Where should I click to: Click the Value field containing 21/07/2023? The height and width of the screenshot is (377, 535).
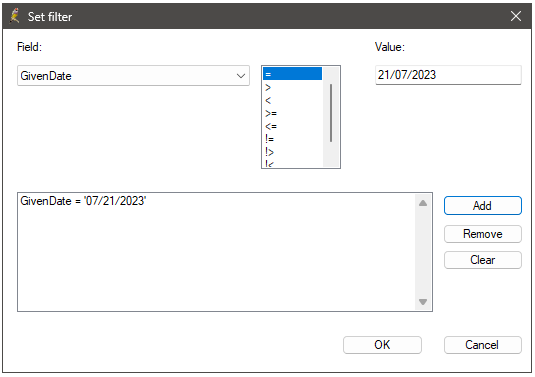[x=448, y=75]
